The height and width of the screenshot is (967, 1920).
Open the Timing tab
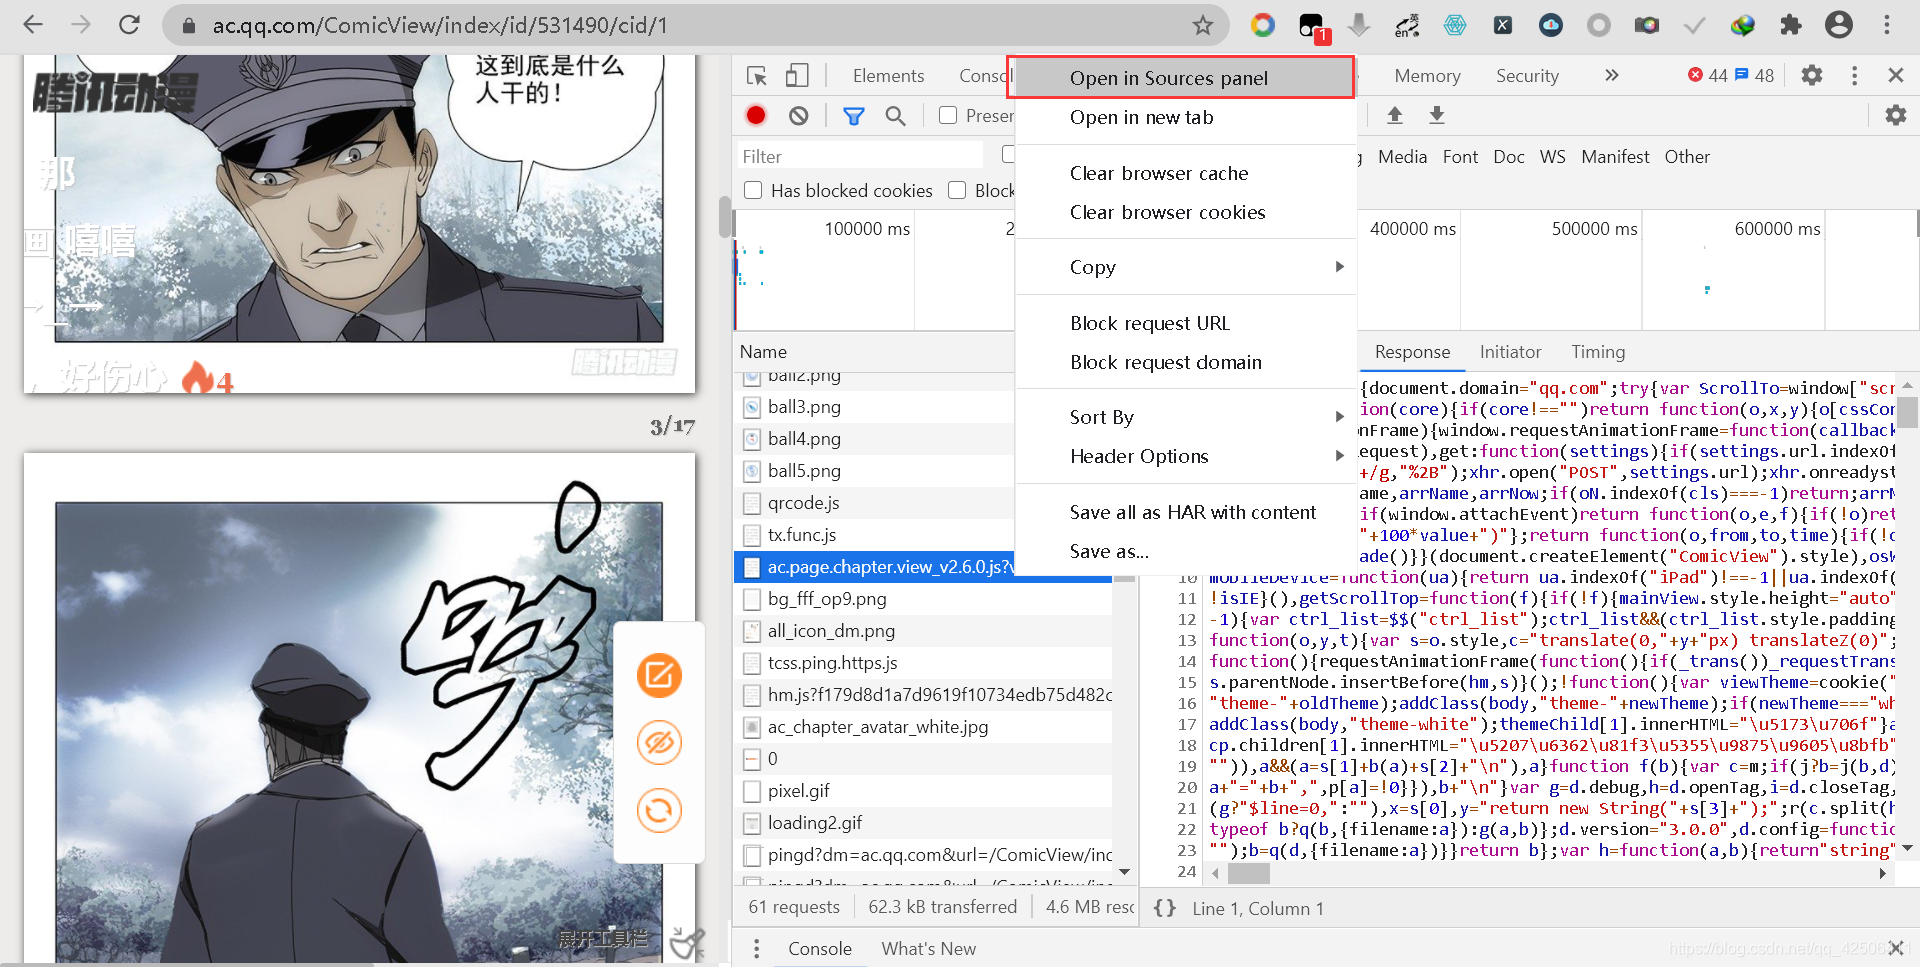(x=1598, y=352)
